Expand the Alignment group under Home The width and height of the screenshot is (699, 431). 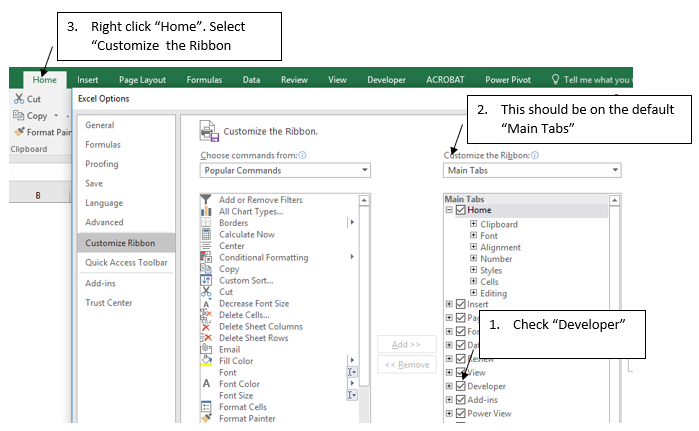point(473,246)
